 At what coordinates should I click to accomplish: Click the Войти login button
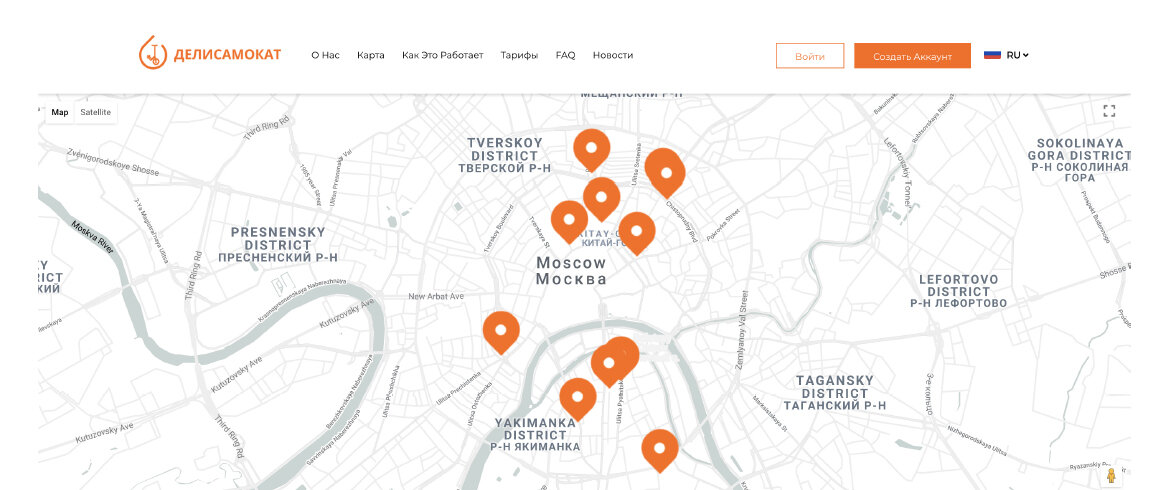pyautogui.click(x=810, y=56)
